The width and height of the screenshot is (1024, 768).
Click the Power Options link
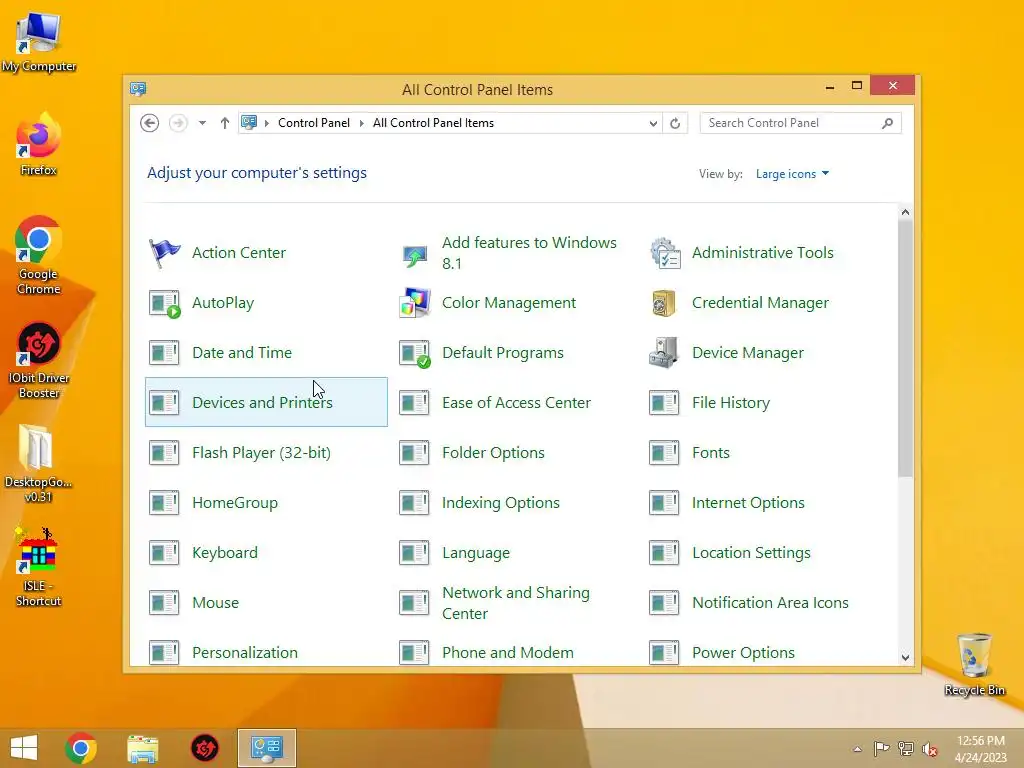(744, 653)
